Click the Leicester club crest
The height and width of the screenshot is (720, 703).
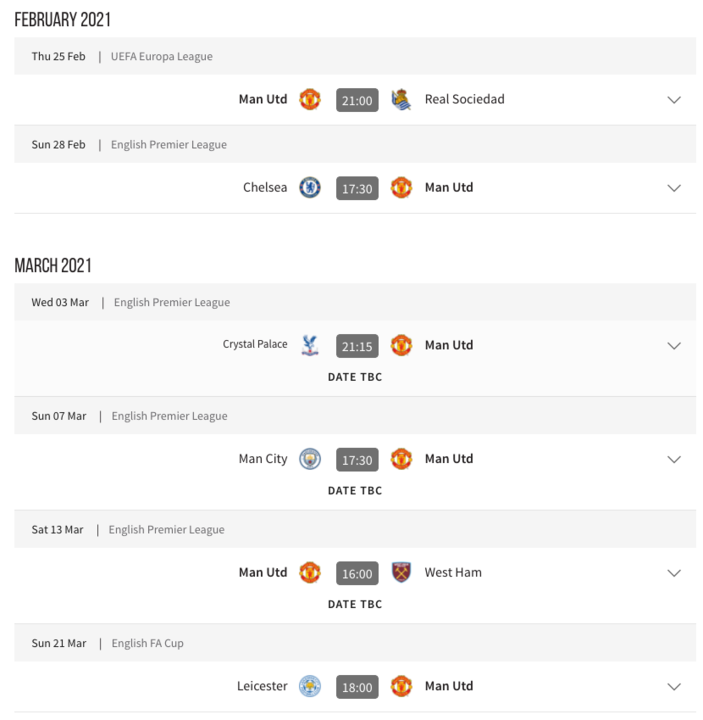(x=310, y=686)
